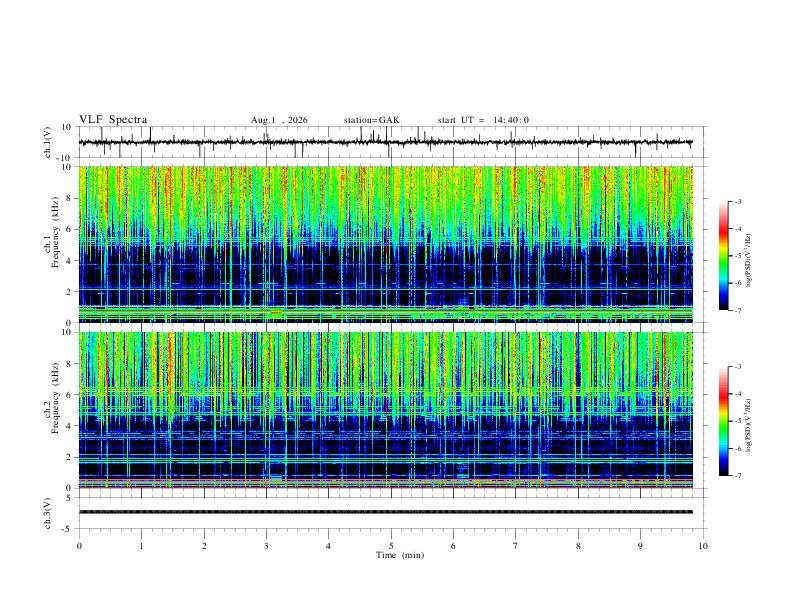Click the 10 minute tick label on time axis

pyautogui.click(x=703, y=546)
